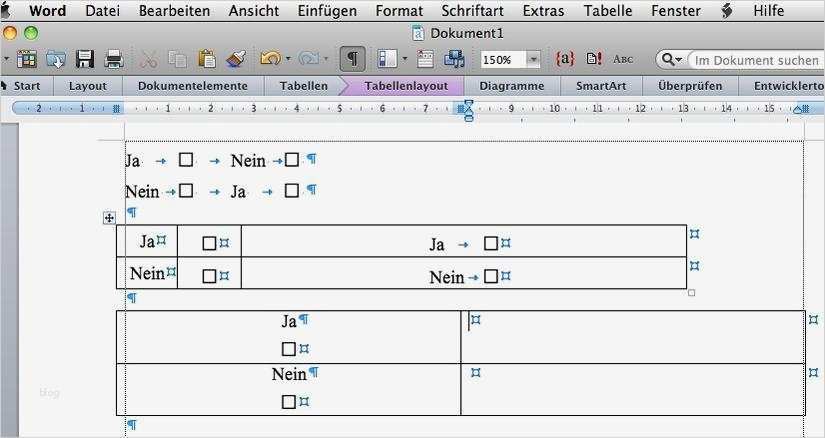The image size is (825, 438).
Task: Open the 150% zoom dropdown
Action: 533,60
